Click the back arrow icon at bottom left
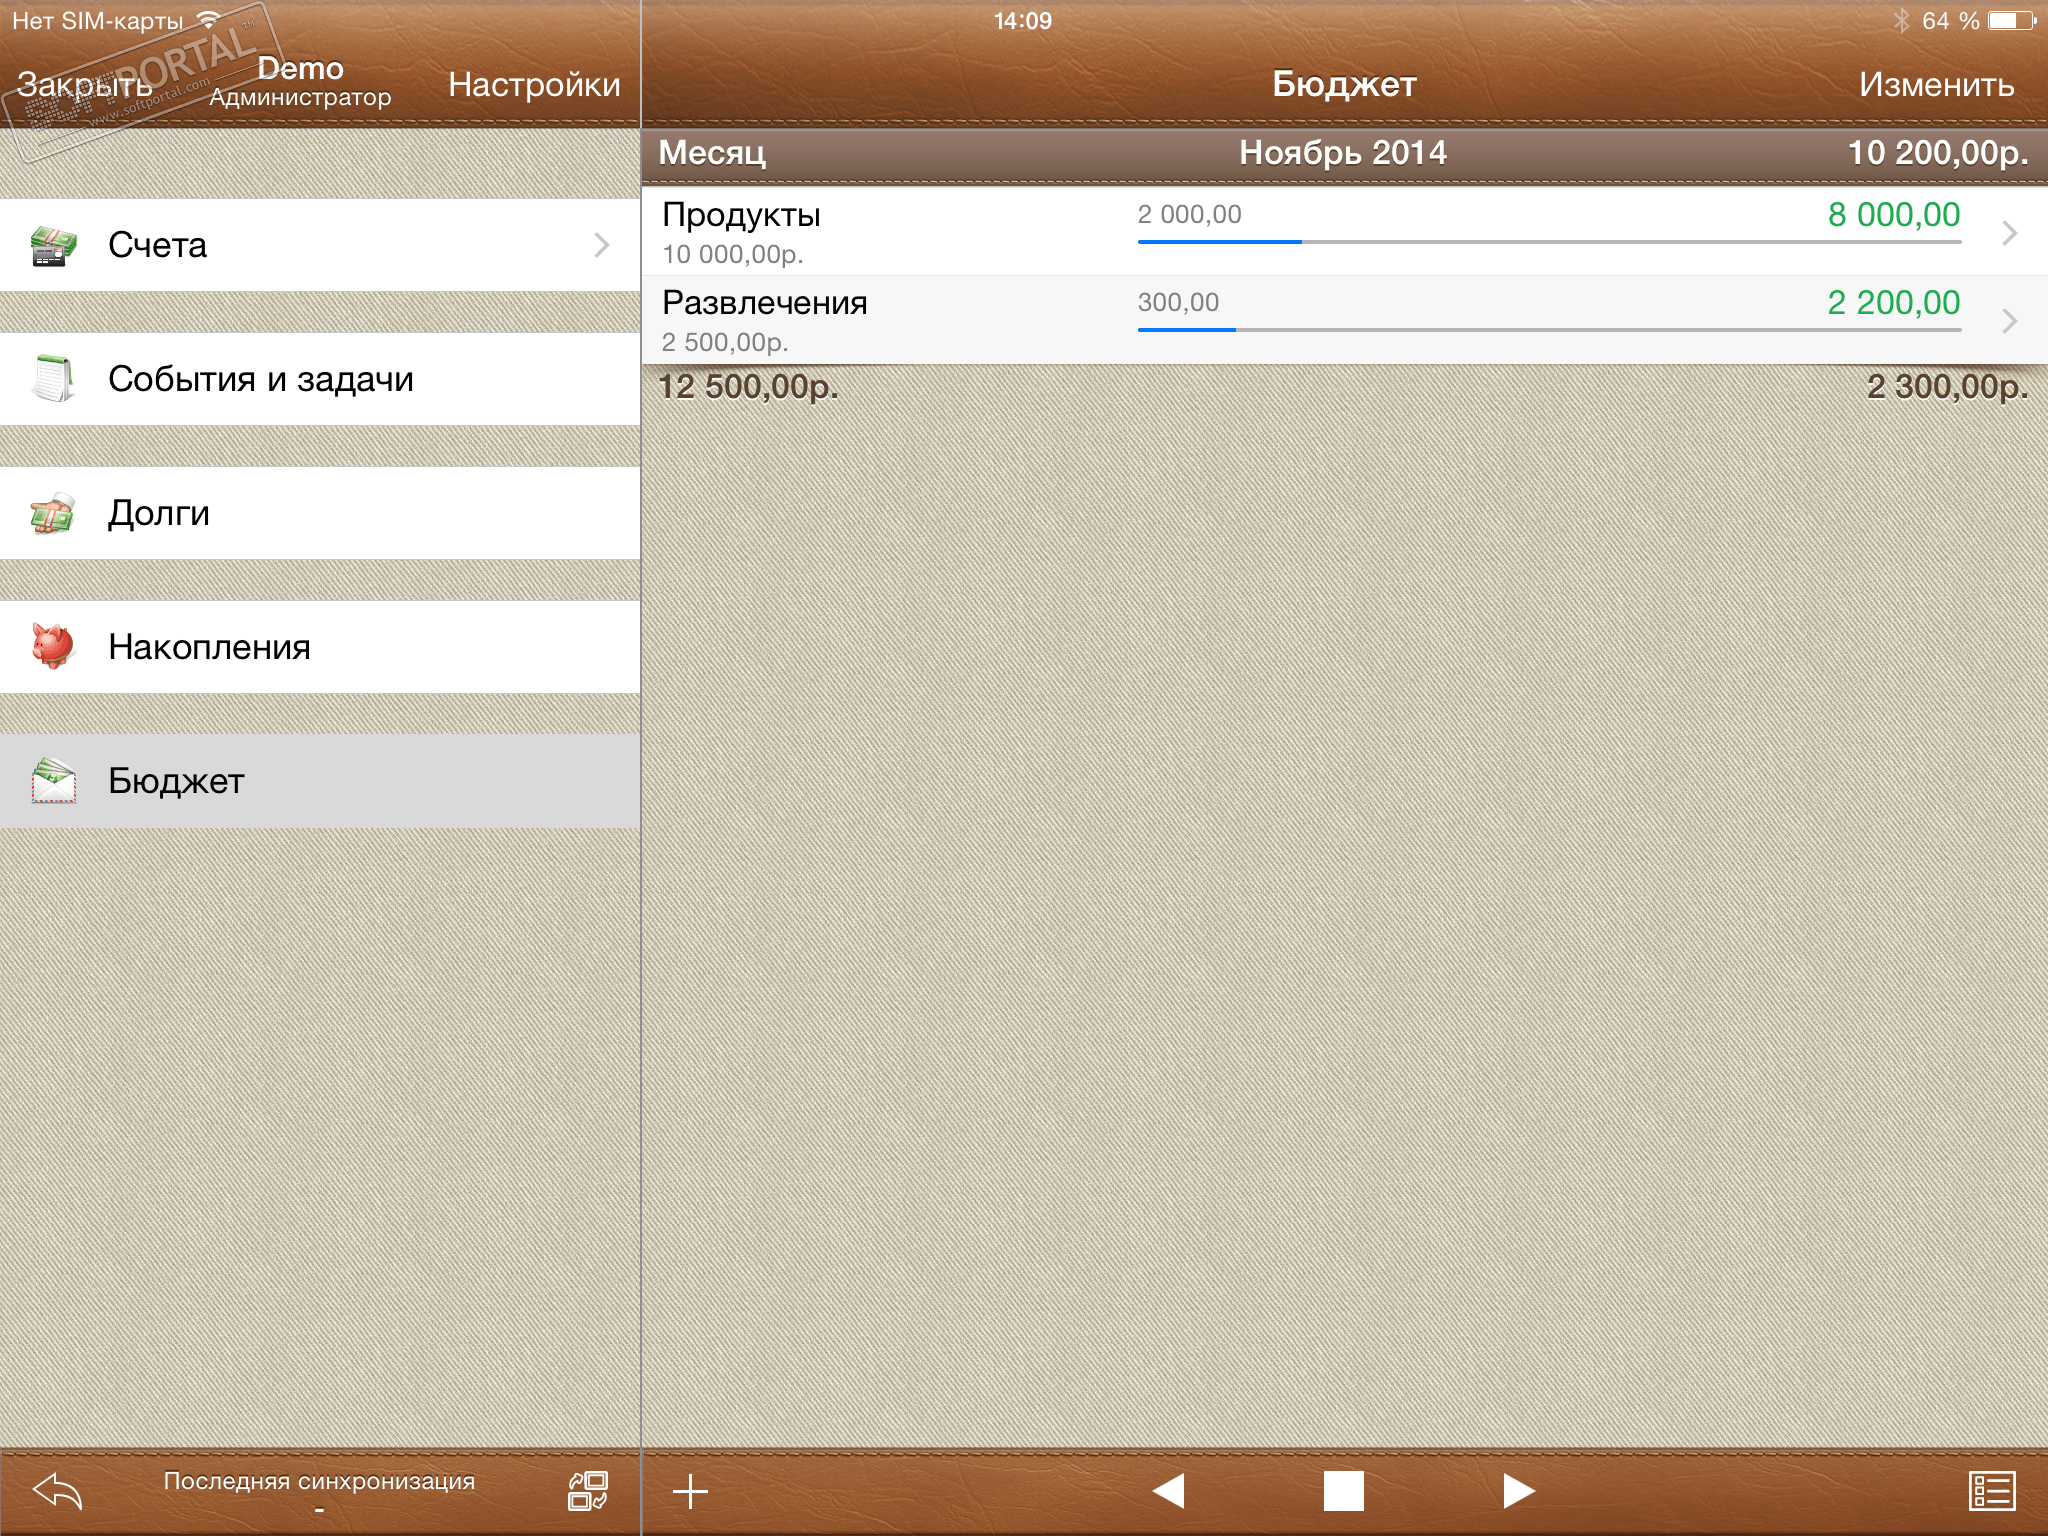 (57, 1491)
